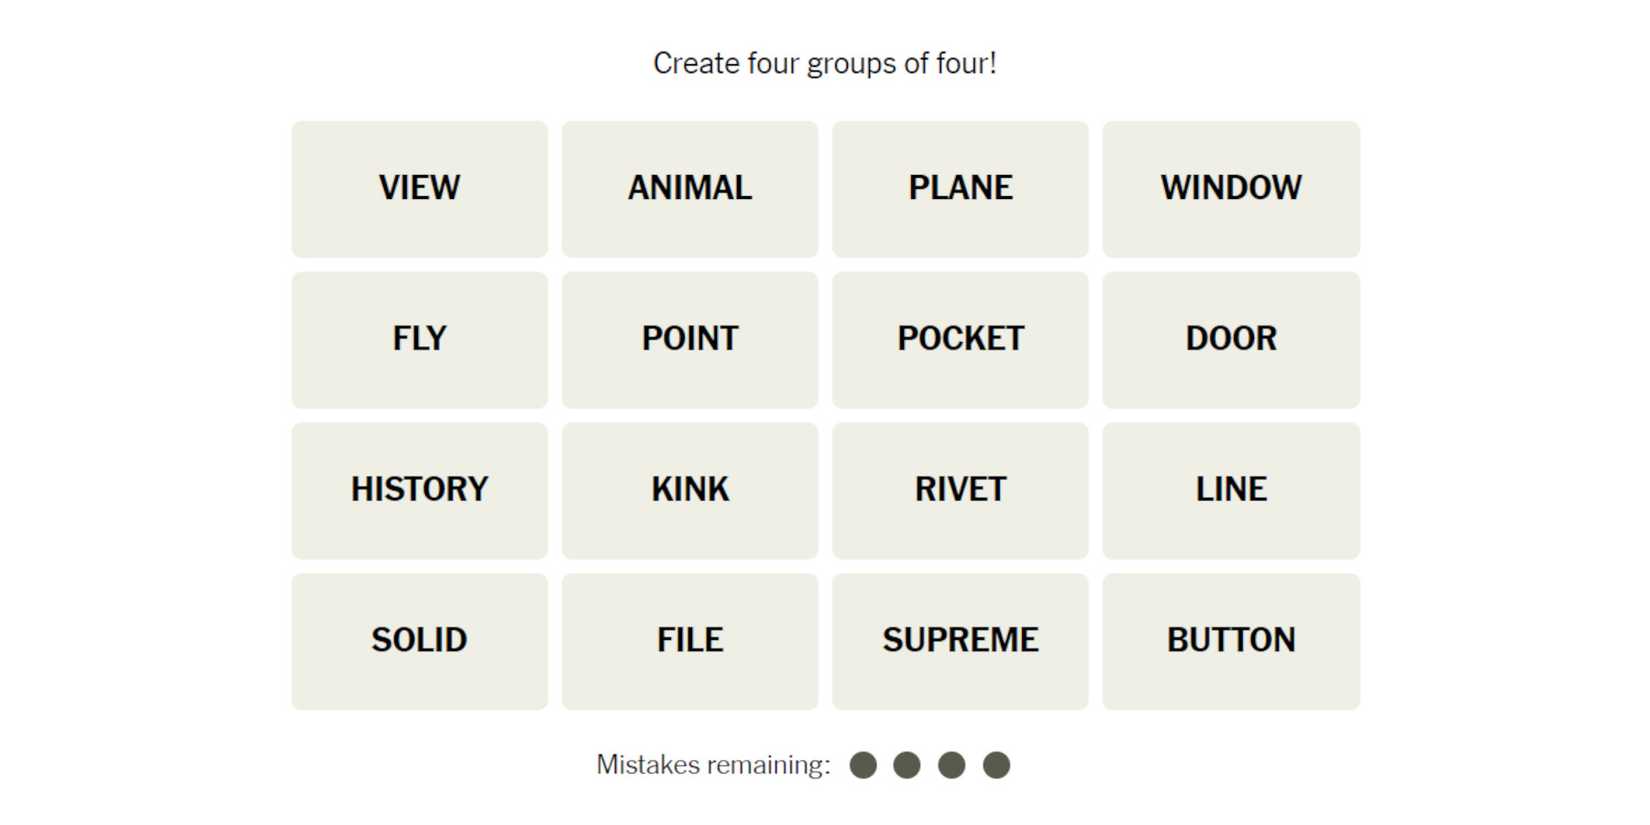Tap the POCKET word tile
Image resolution: width=1650 pixels, height=825 pixels.
(960, 340)
